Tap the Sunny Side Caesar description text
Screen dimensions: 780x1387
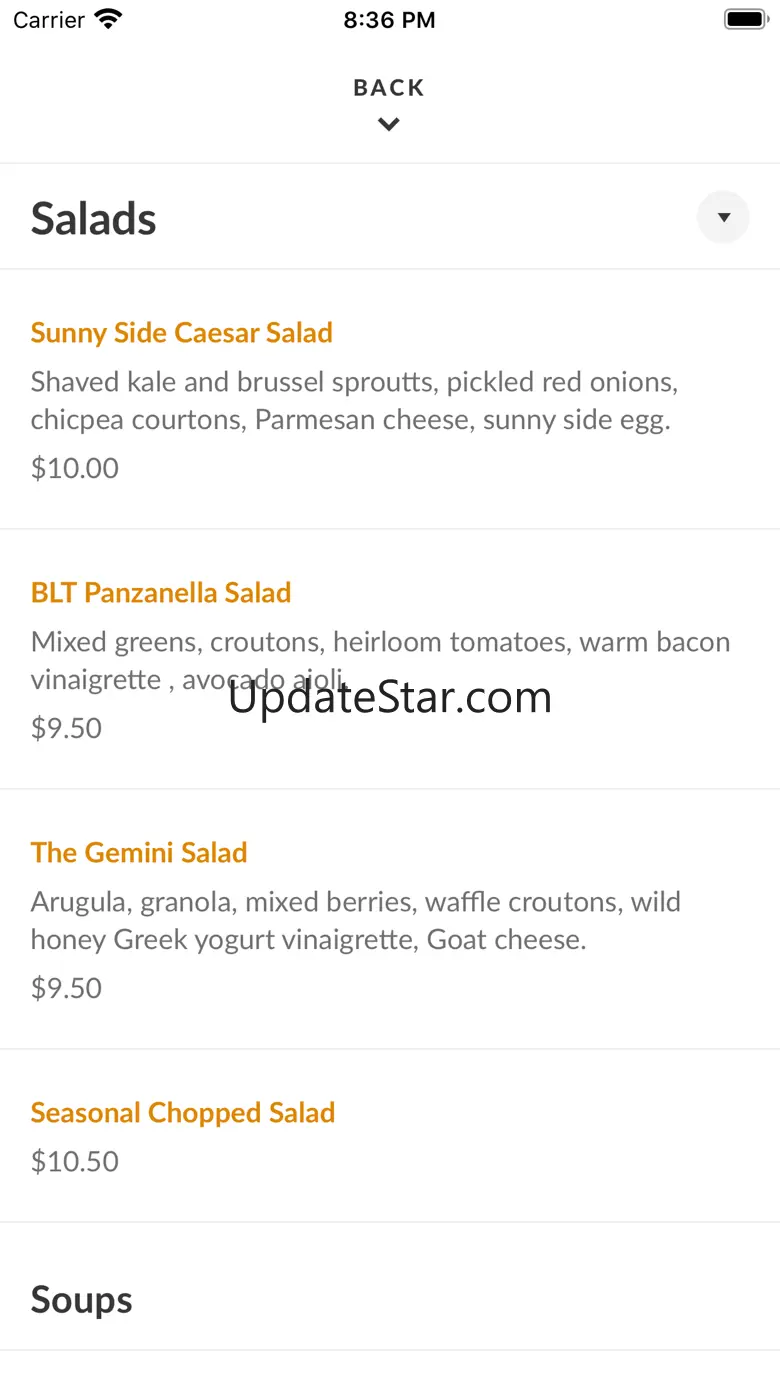pos(354,401)
